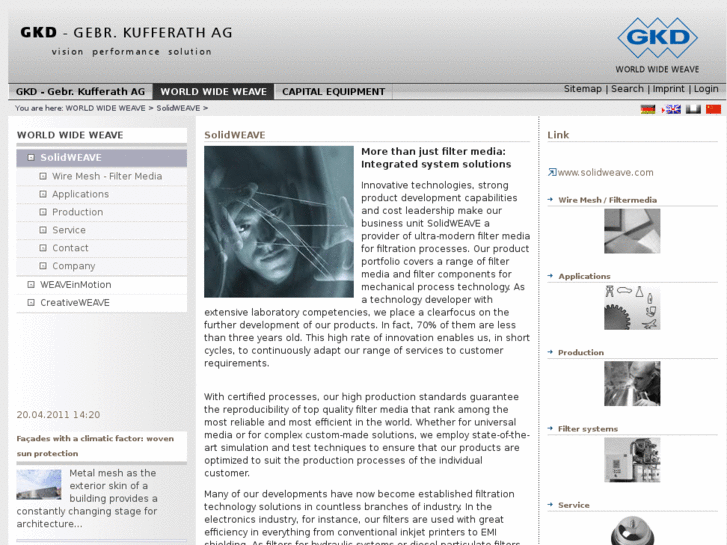Viewport: 727px width, 545px height.
Task: Expand the Production sidebar box icon
Action: (x=43, y=212)
